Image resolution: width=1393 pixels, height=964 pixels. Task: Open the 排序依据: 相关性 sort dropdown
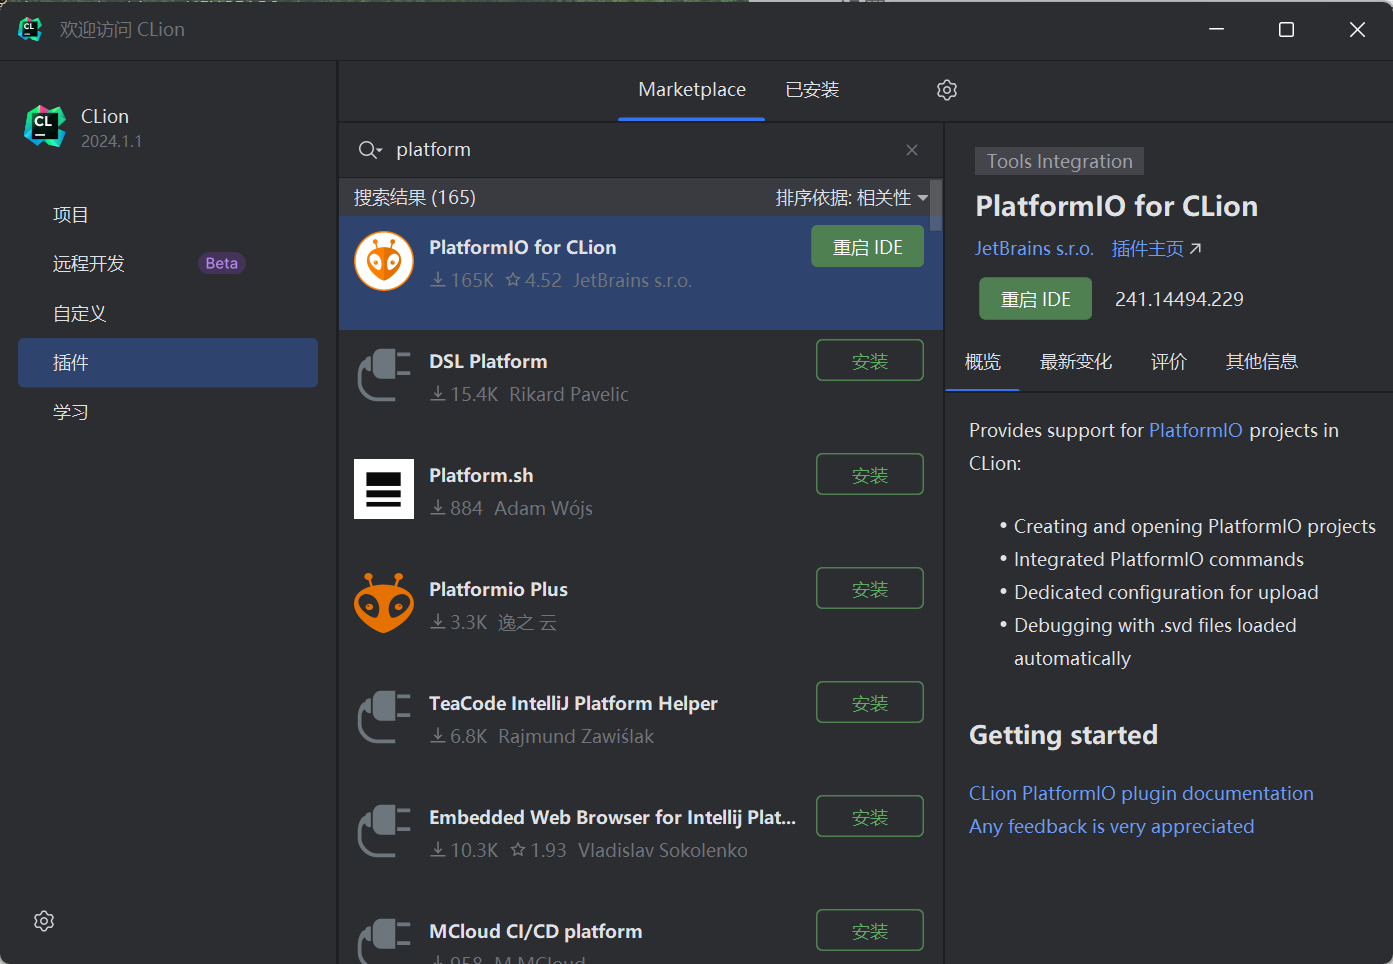[x=852, y=198]
